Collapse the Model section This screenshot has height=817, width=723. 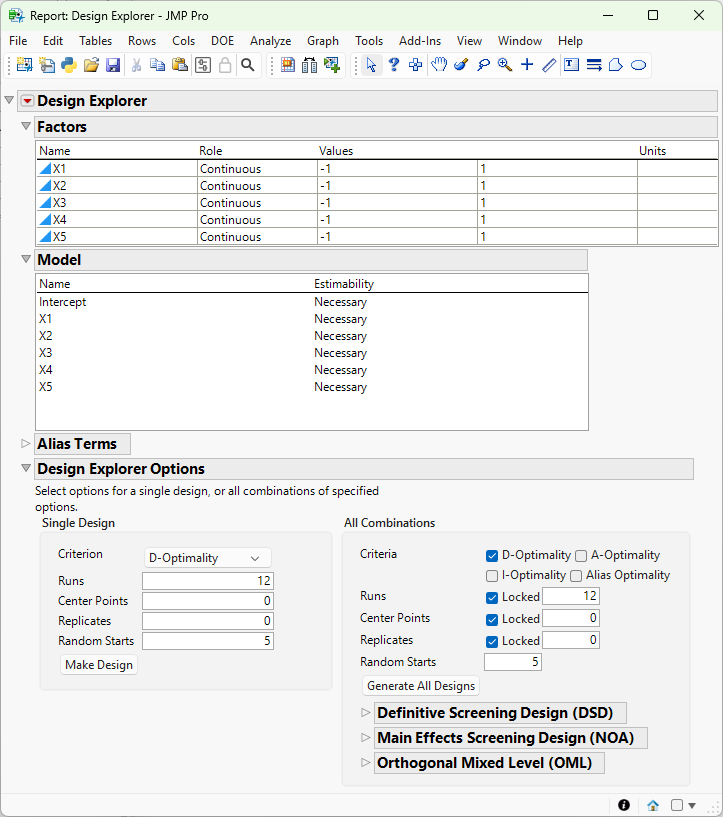[x=26, y=258]
